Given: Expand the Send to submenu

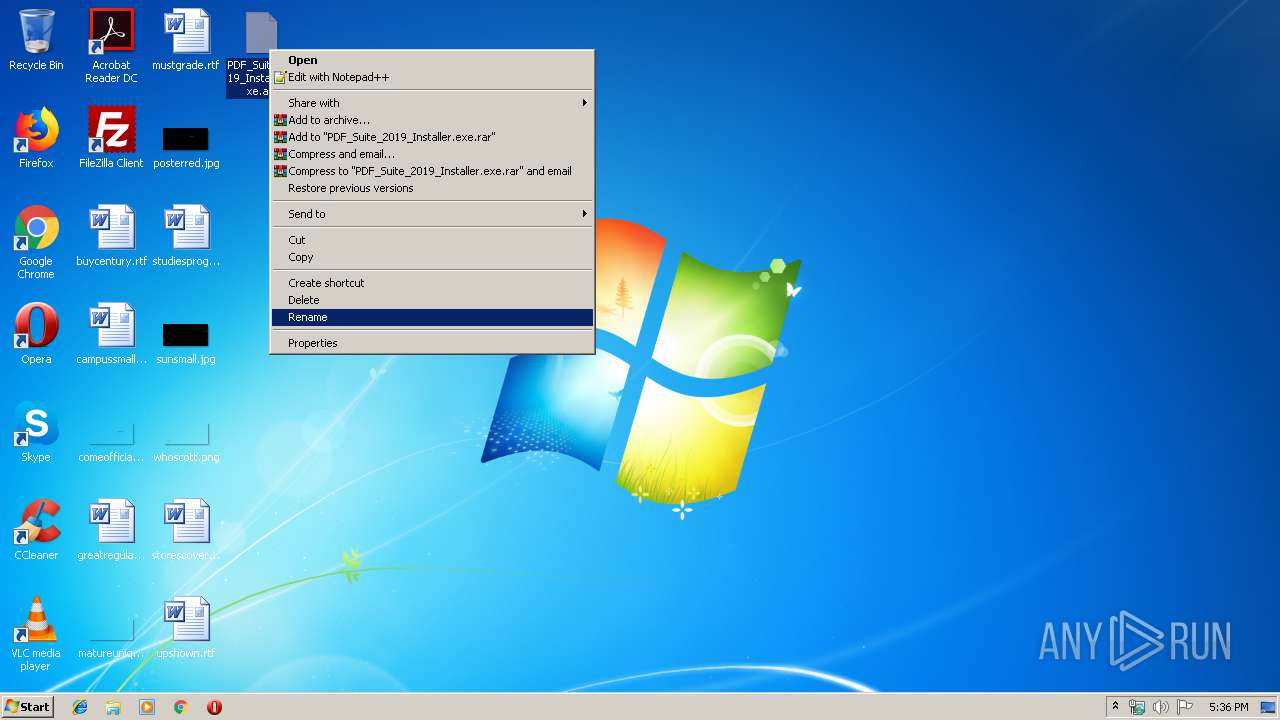Looking at the screenshot, I should pyautogui.click(x=432, y=214).
